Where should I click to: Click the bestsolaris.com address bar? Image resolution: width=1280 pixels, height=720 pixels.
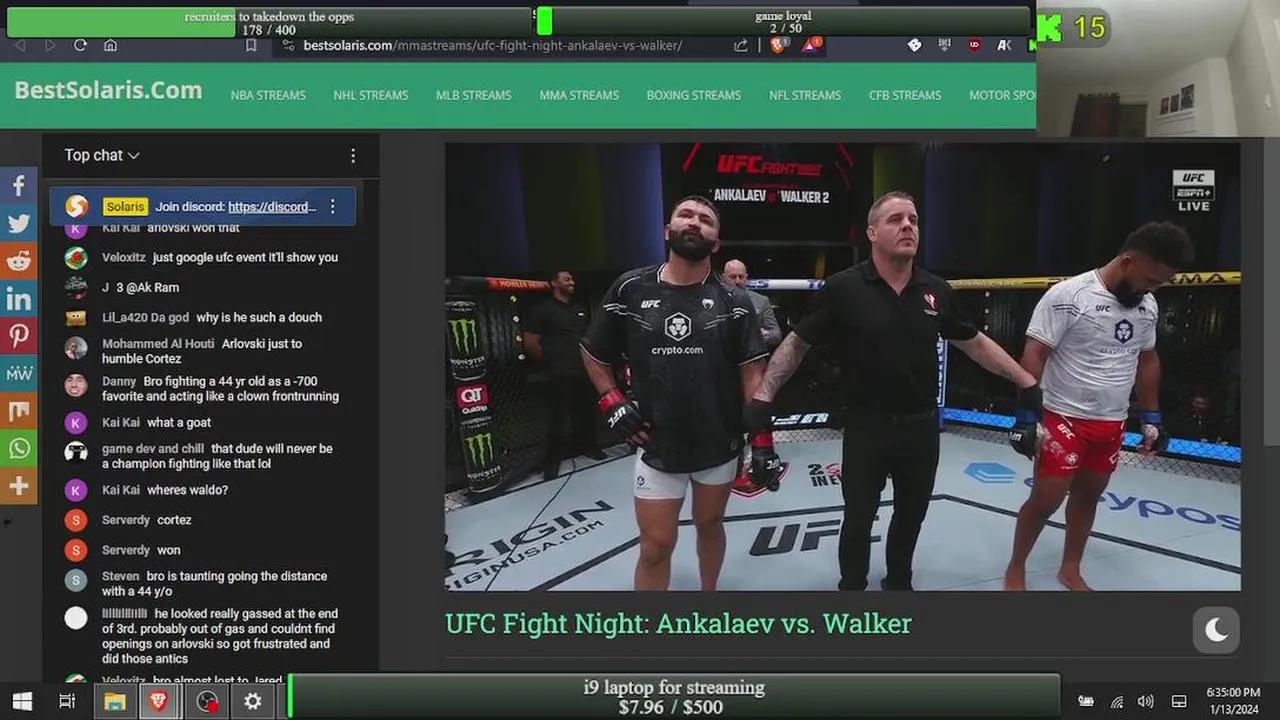point(492,45)
